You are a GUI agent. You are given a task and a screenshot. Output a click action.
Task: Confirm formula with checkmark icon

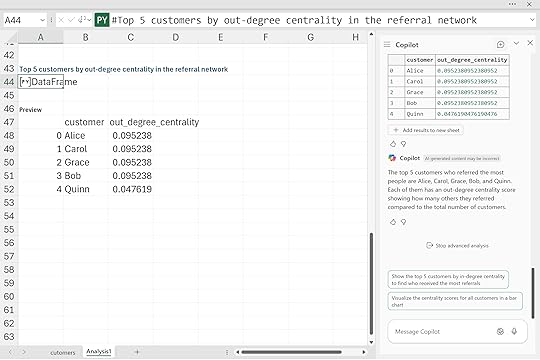pos(71,20)
